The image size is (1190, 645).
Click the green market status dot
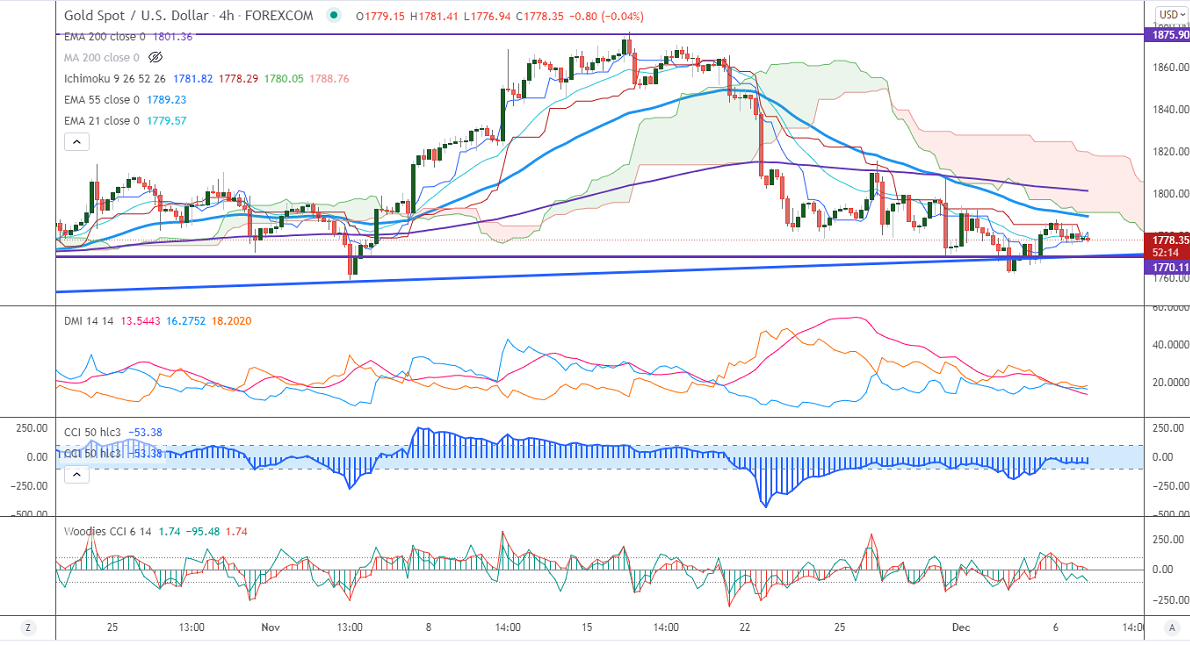(x=333, y=15)
